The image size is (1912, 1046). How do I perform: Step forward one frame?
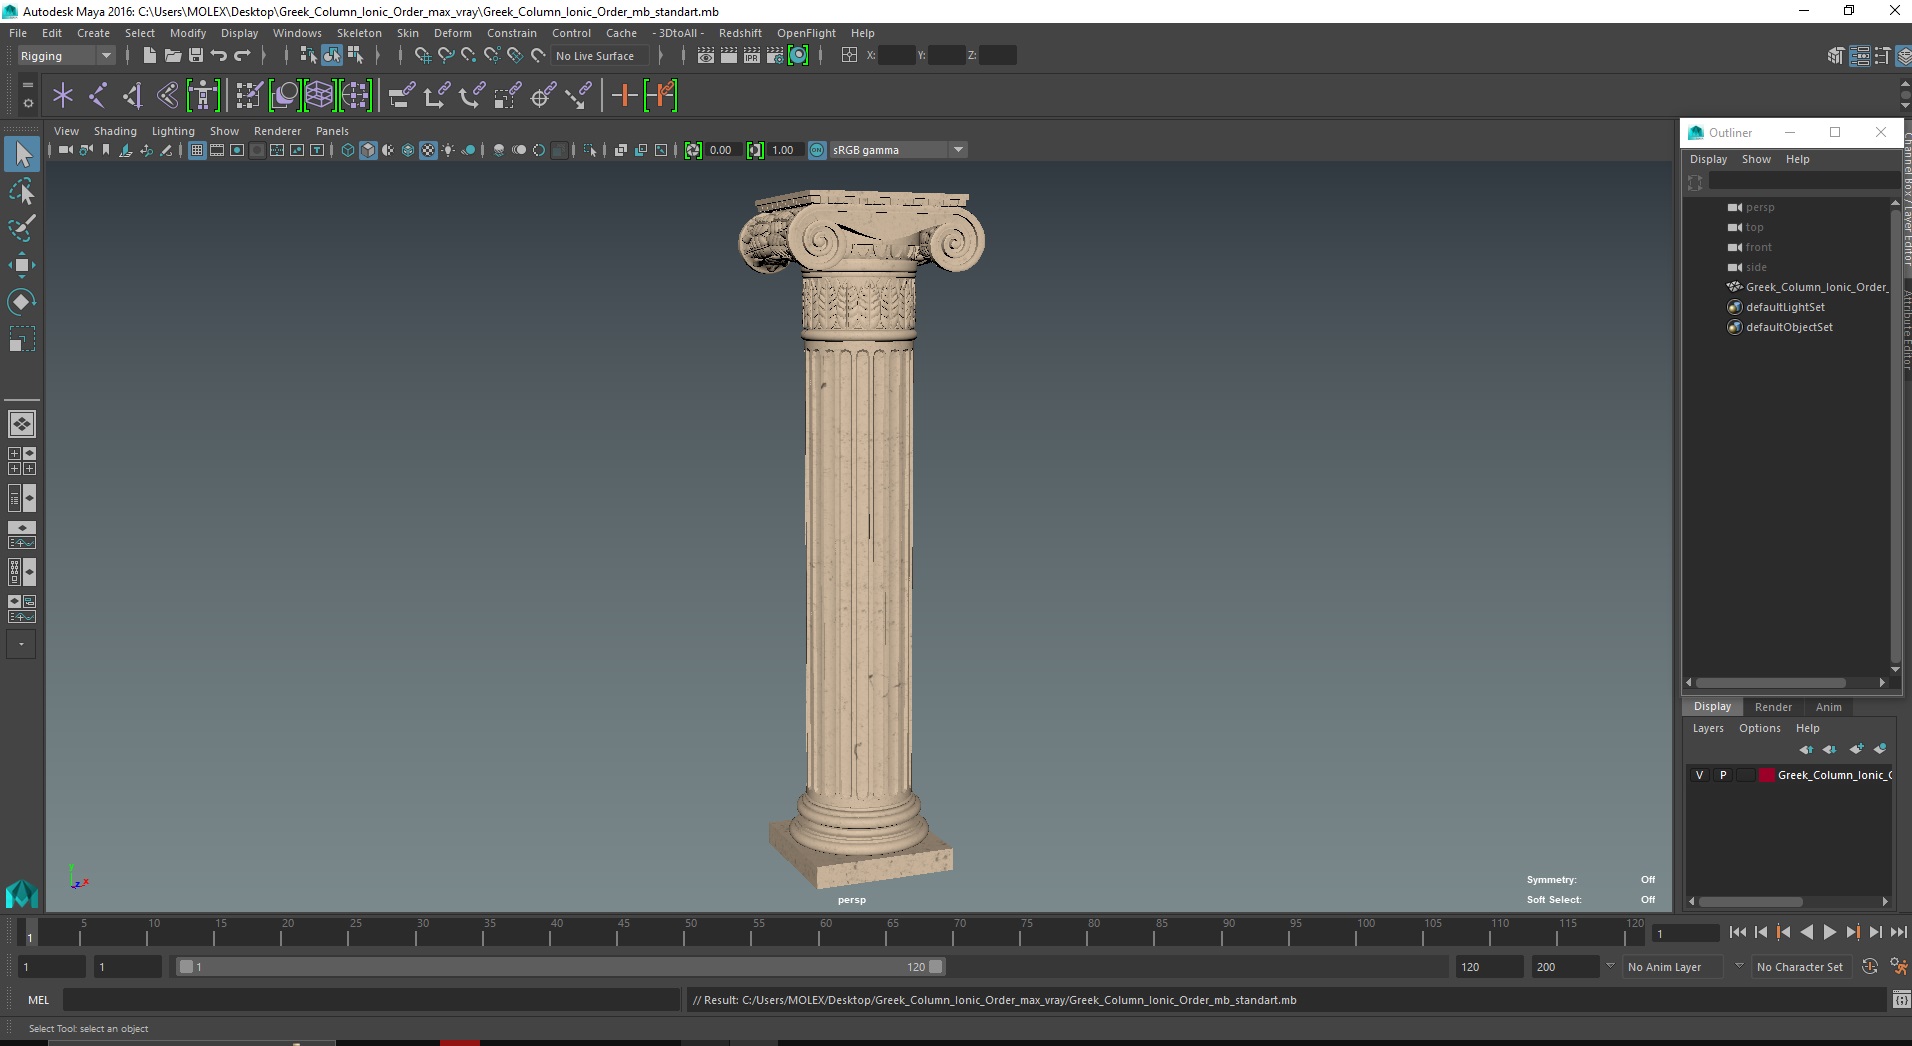[x=1875, y=932]
